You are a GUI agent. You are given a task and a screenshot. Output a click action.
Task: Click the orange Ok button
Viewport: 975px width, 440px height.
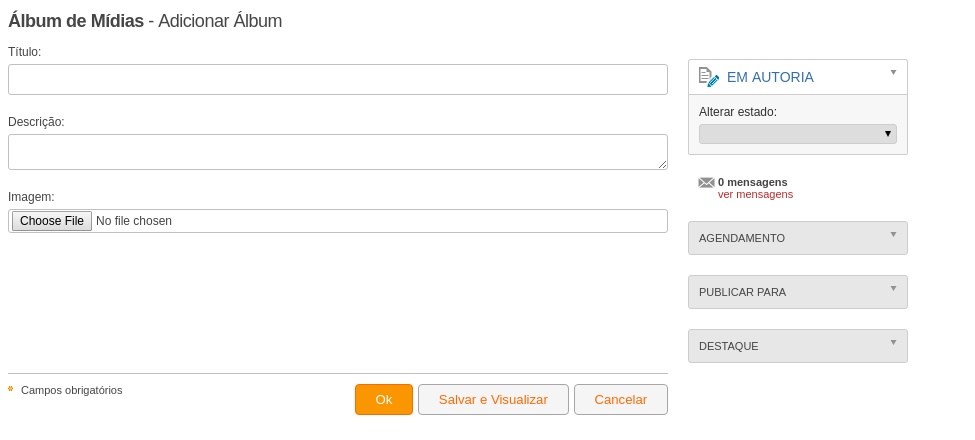[384, 400]
